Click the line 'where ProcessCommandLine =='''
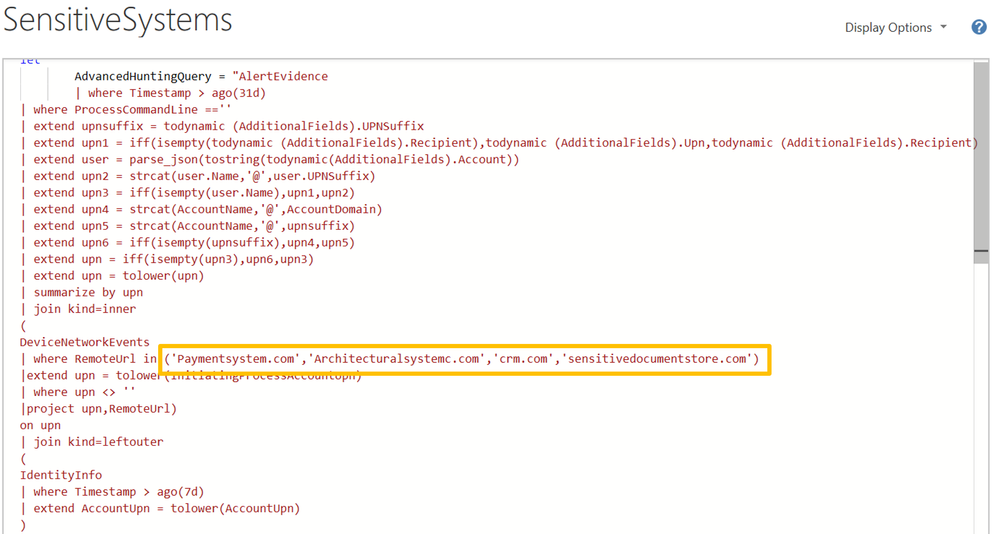This screenshot has width=998, height=534. [x=126, y=109]
